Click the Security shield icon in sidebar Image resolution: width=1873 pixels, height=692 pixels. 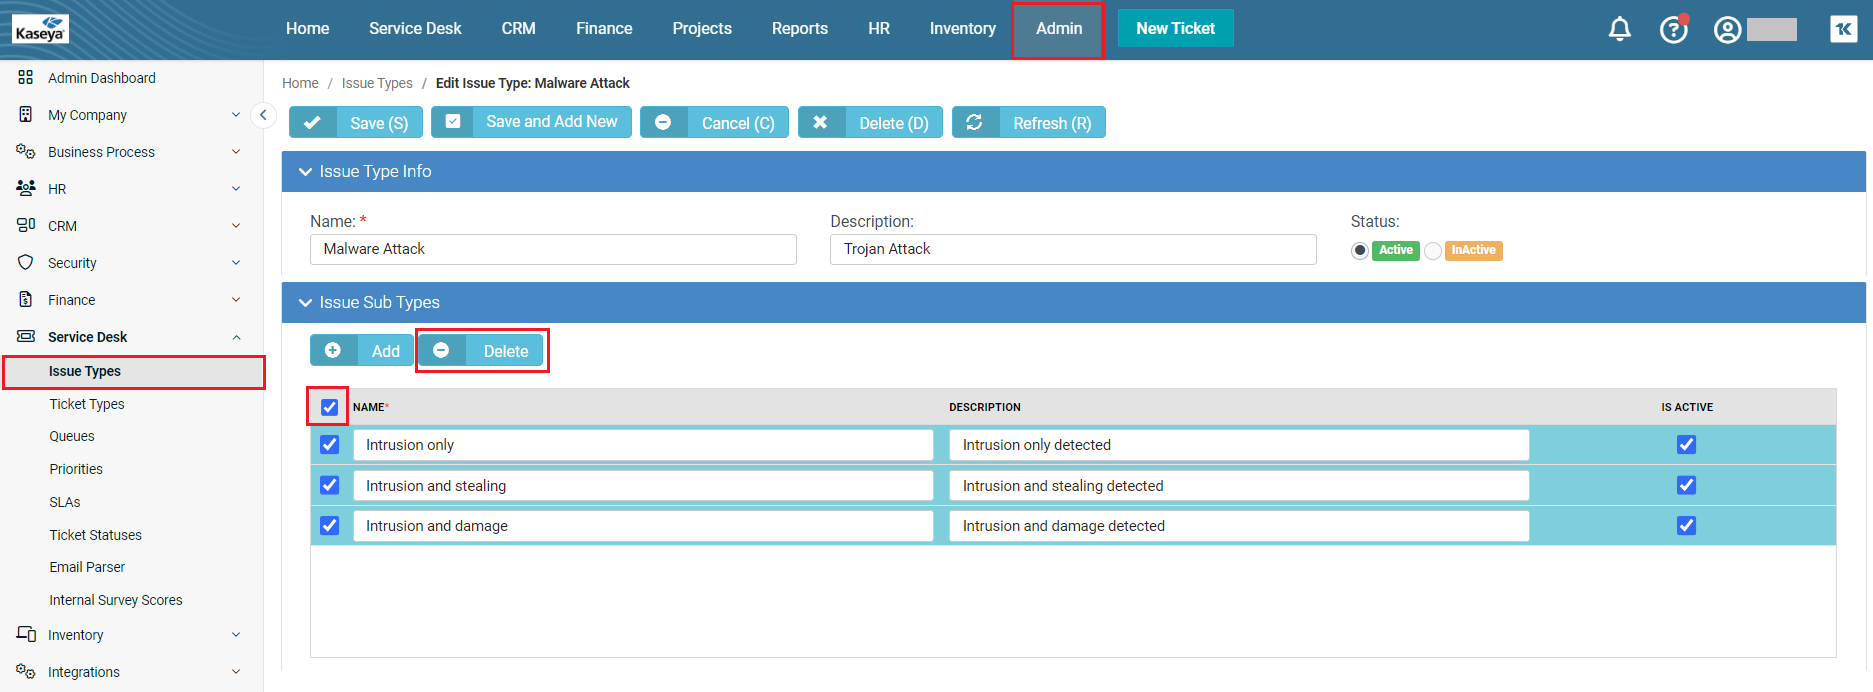click(x=26, y=262)
